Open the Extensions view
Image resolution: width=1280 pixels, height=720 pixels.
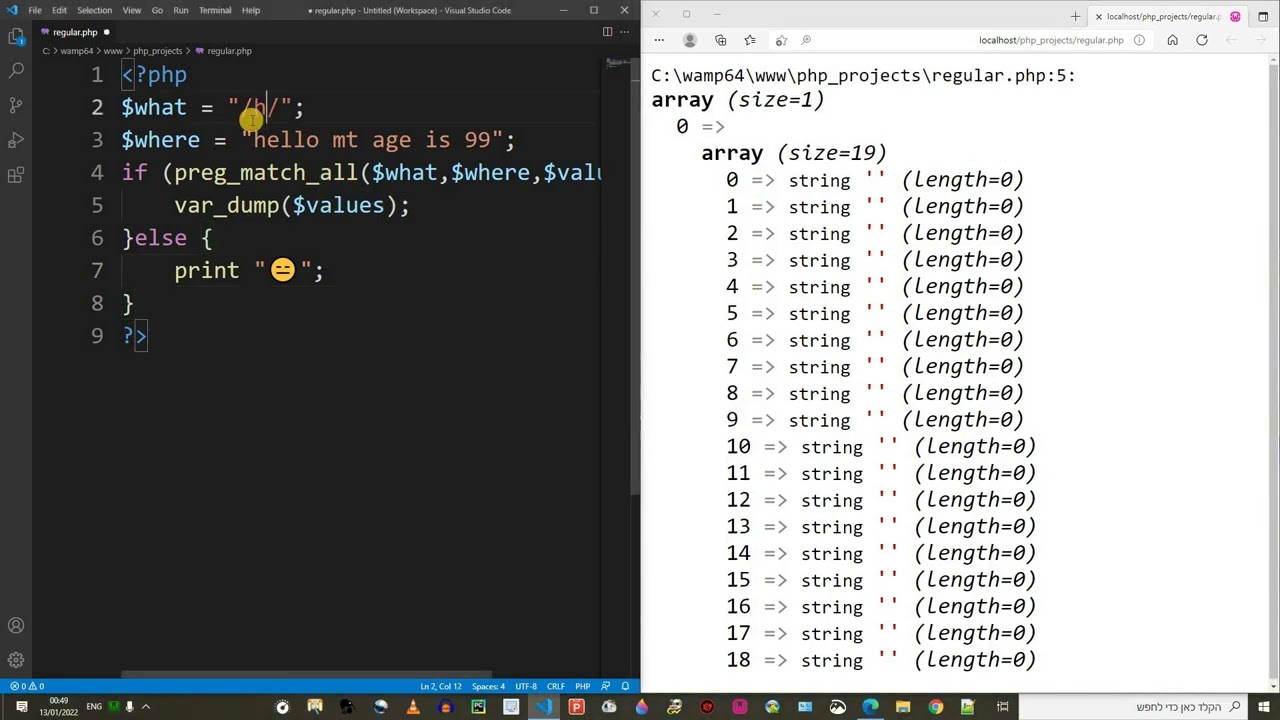pyautogui.click(x=16, y=175)
